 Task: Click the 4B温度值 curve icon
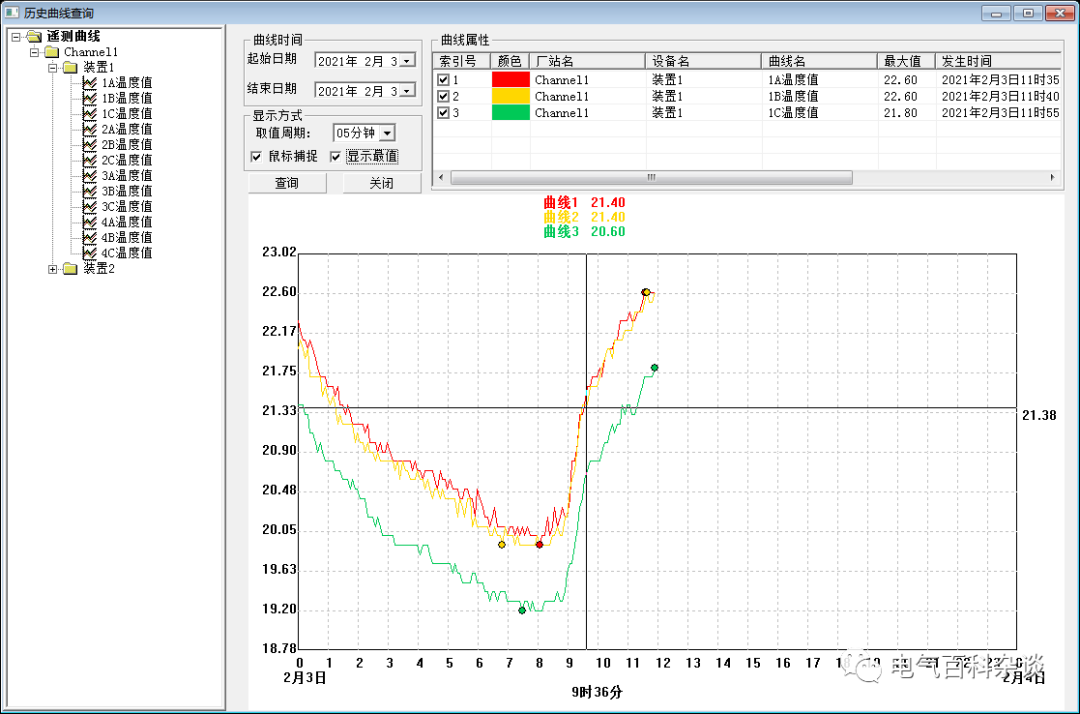point(90,237)
